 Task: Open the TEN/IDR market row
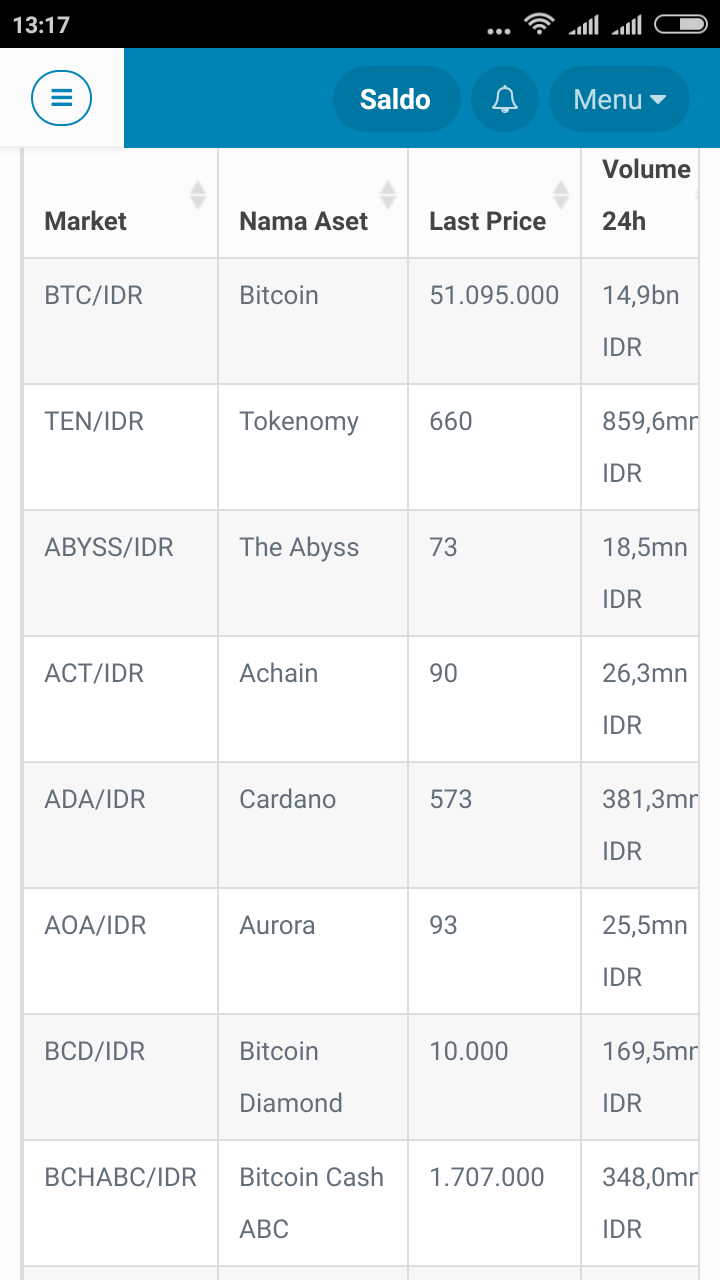94,421
